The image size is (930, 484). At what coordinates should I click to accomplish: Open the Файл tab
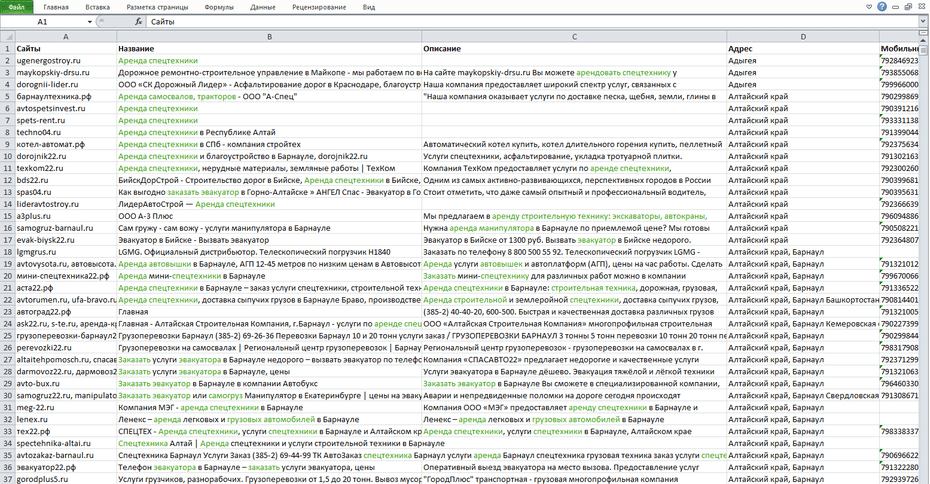click(x=17, y=6)
